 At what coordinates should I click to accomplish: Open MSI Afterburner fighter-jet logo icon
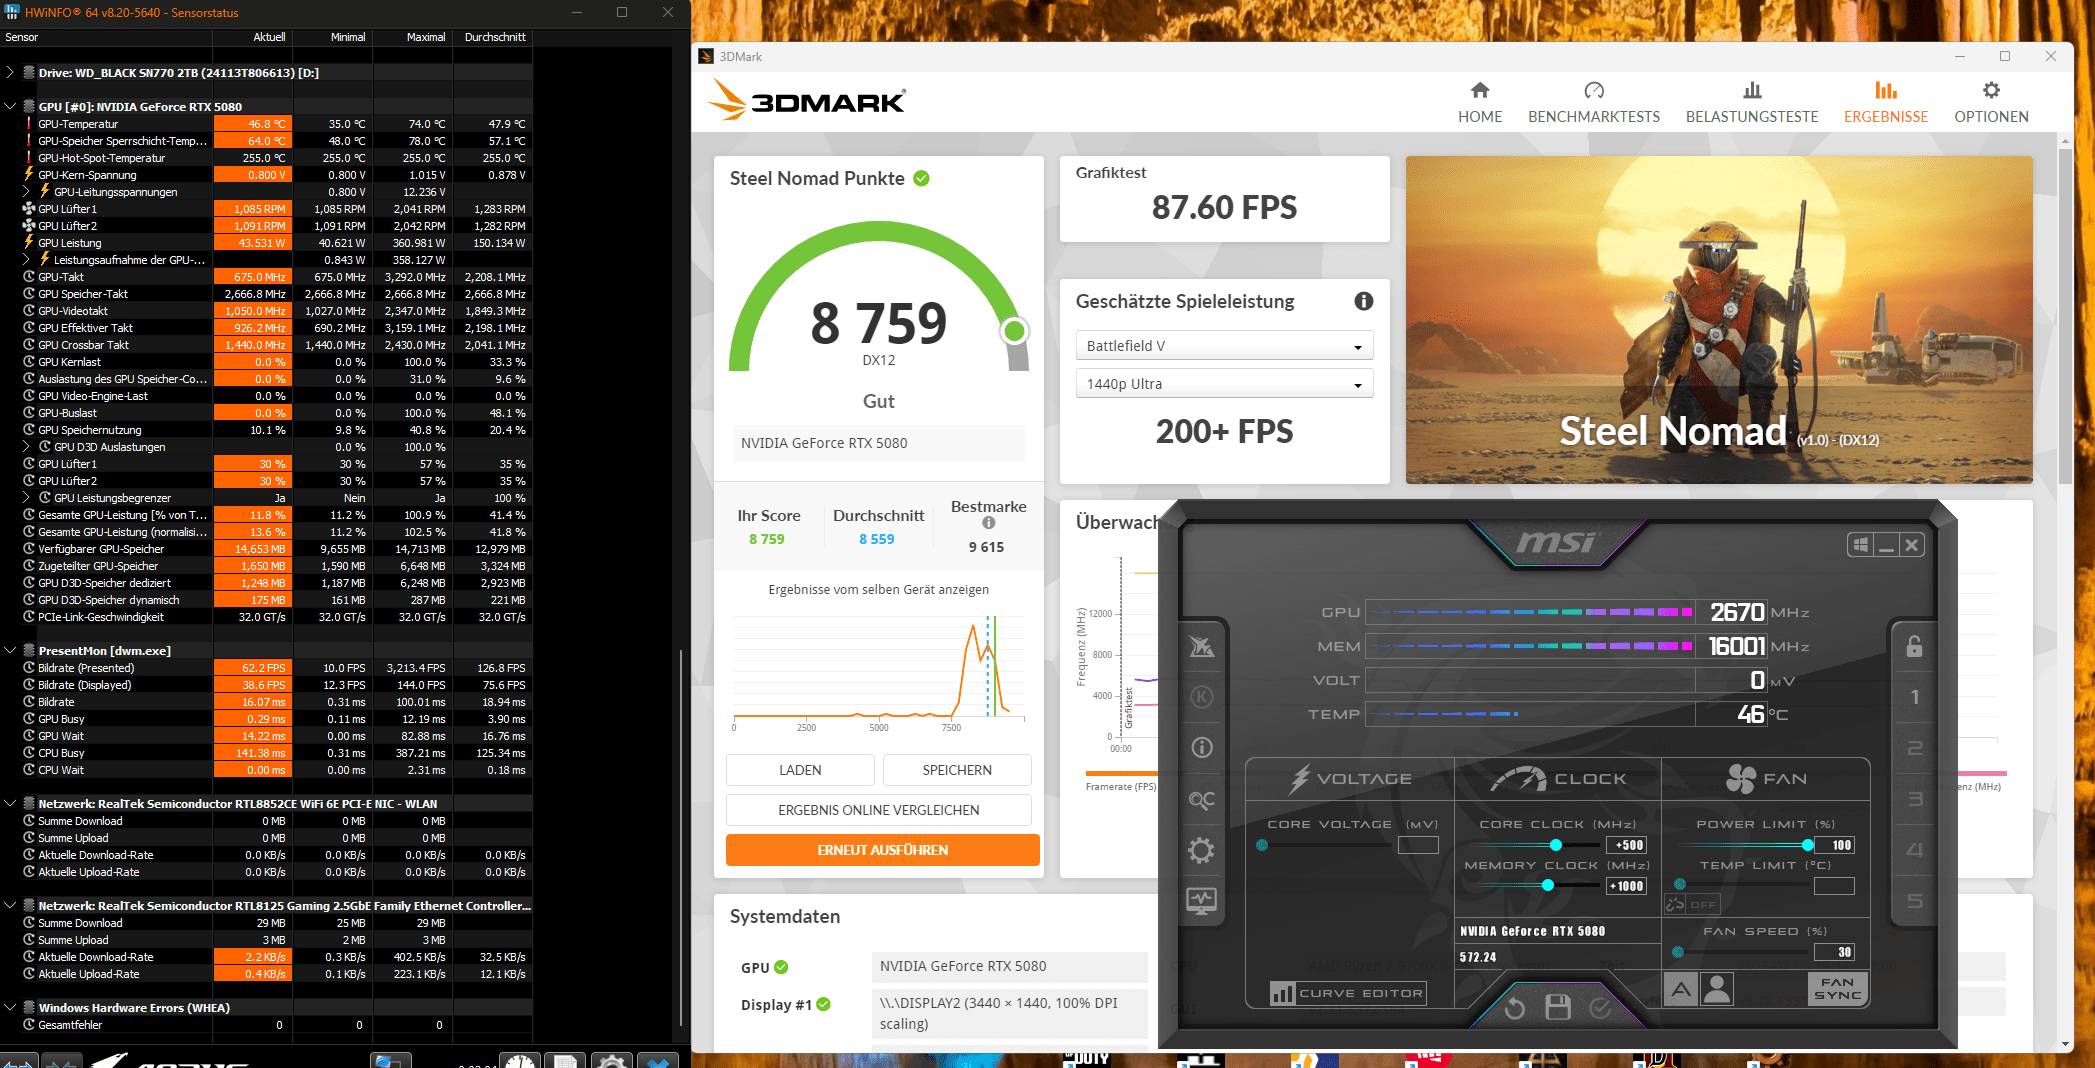point(1201,646)
